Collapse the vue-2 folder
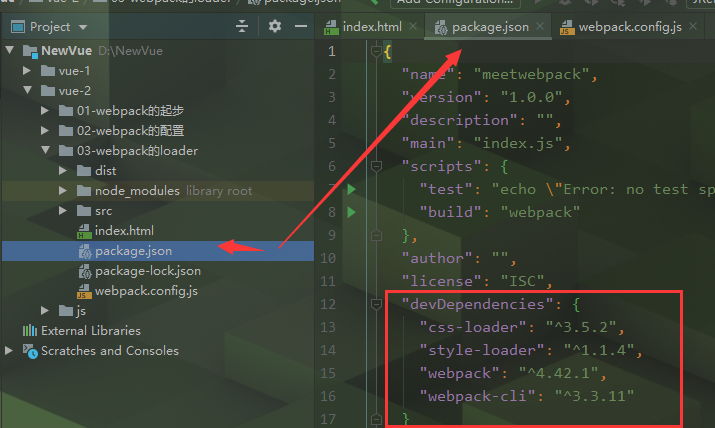Screen dimensions: 715x428 click(x=28, y=90)
